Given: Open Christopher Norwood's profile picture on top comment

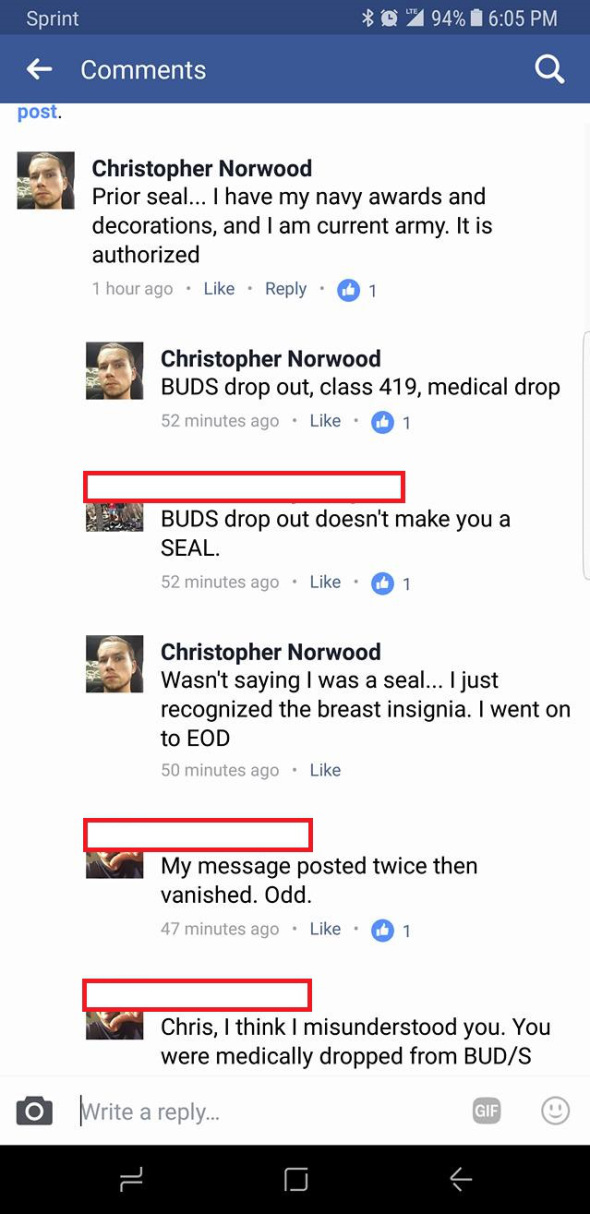Looking at the screenshot, I should click(46, 181).
